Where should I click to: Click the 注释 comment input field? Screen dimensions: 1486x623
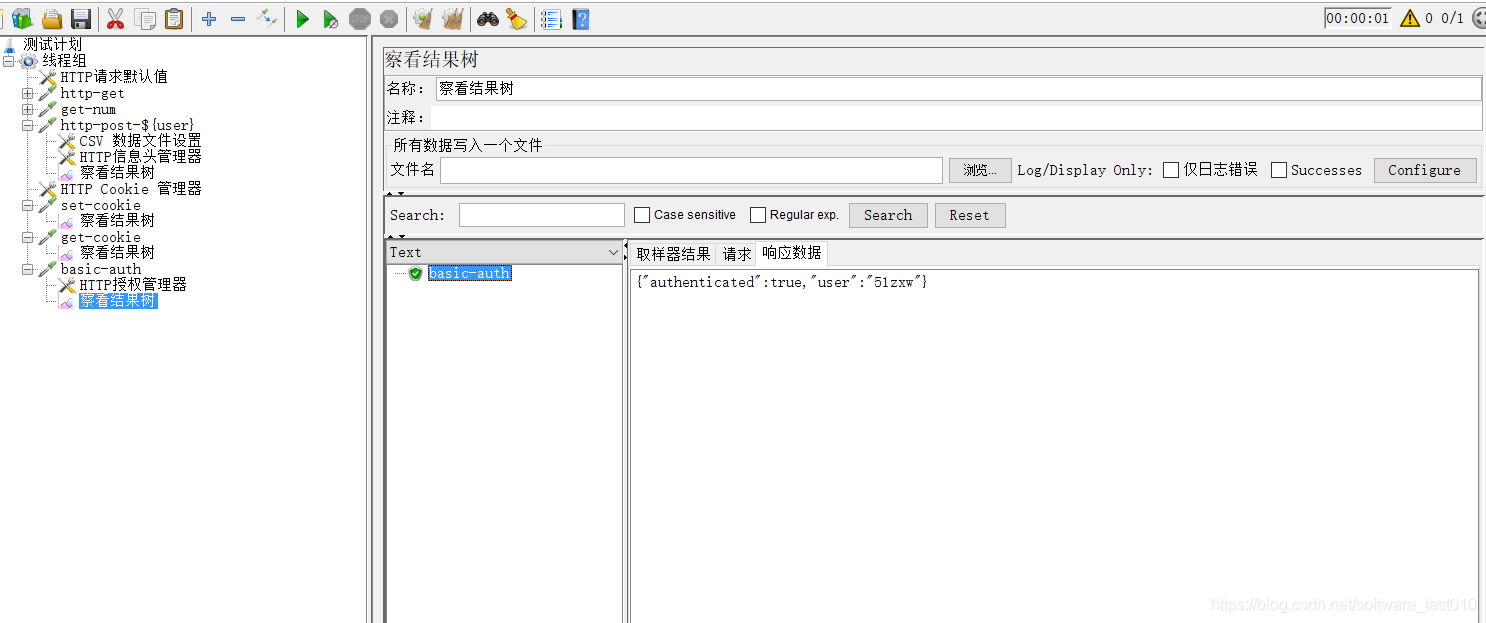tap(956, 118)
